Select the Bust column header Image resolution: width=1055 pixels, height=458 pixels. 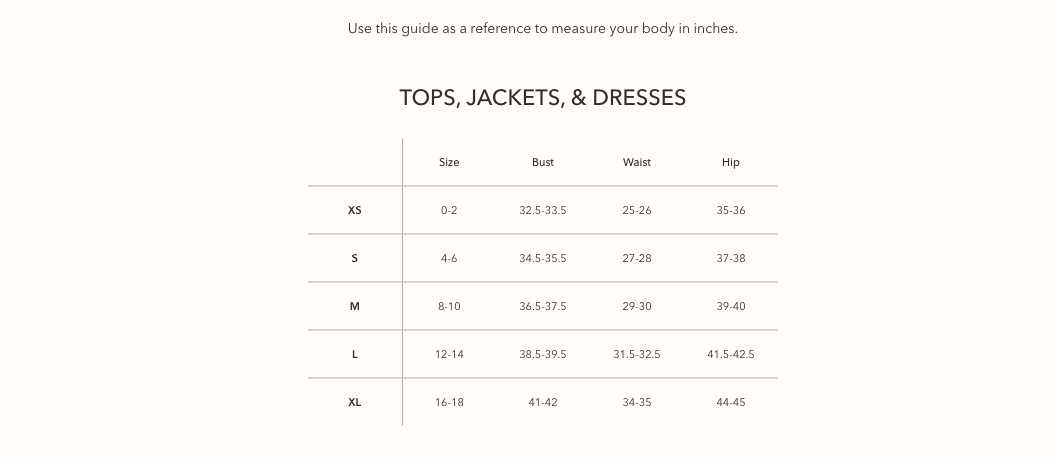click(543, 162)
